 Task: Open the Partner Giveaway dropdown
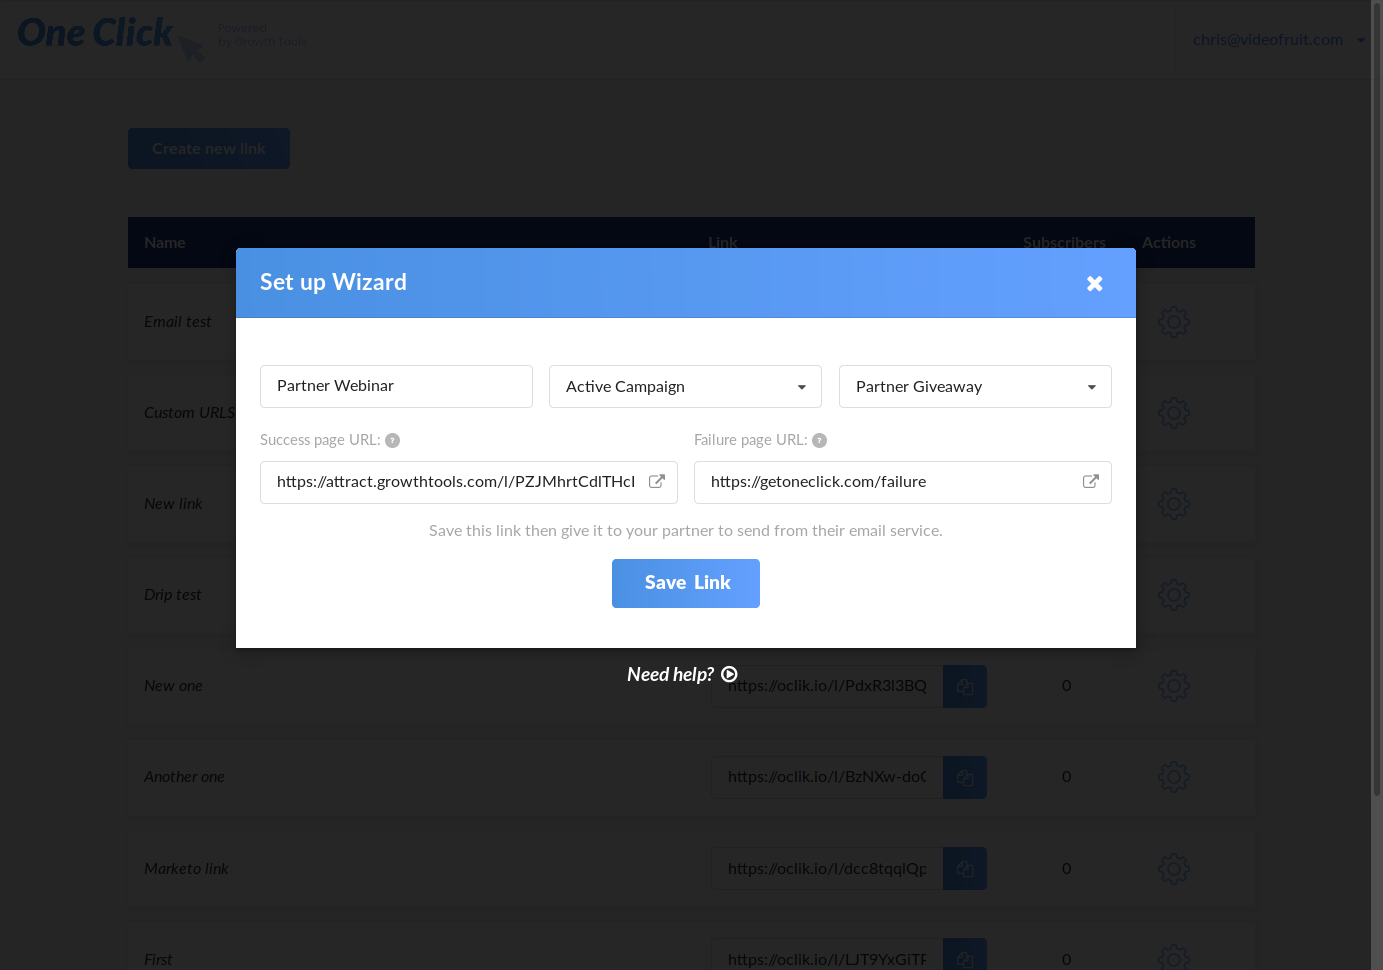(x=975, y=387)
